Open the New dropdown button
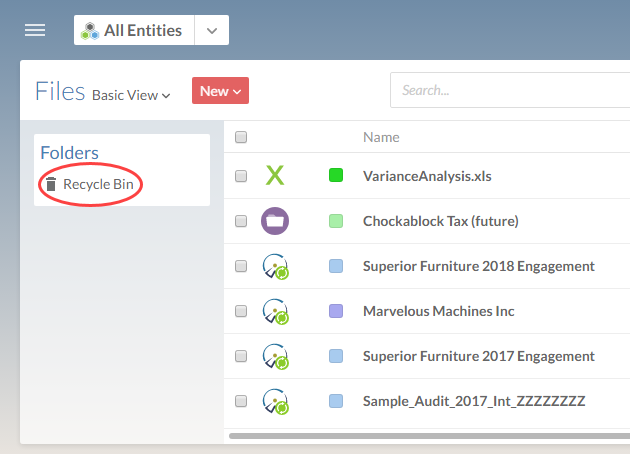630x454 pixels. coord(220,91)
